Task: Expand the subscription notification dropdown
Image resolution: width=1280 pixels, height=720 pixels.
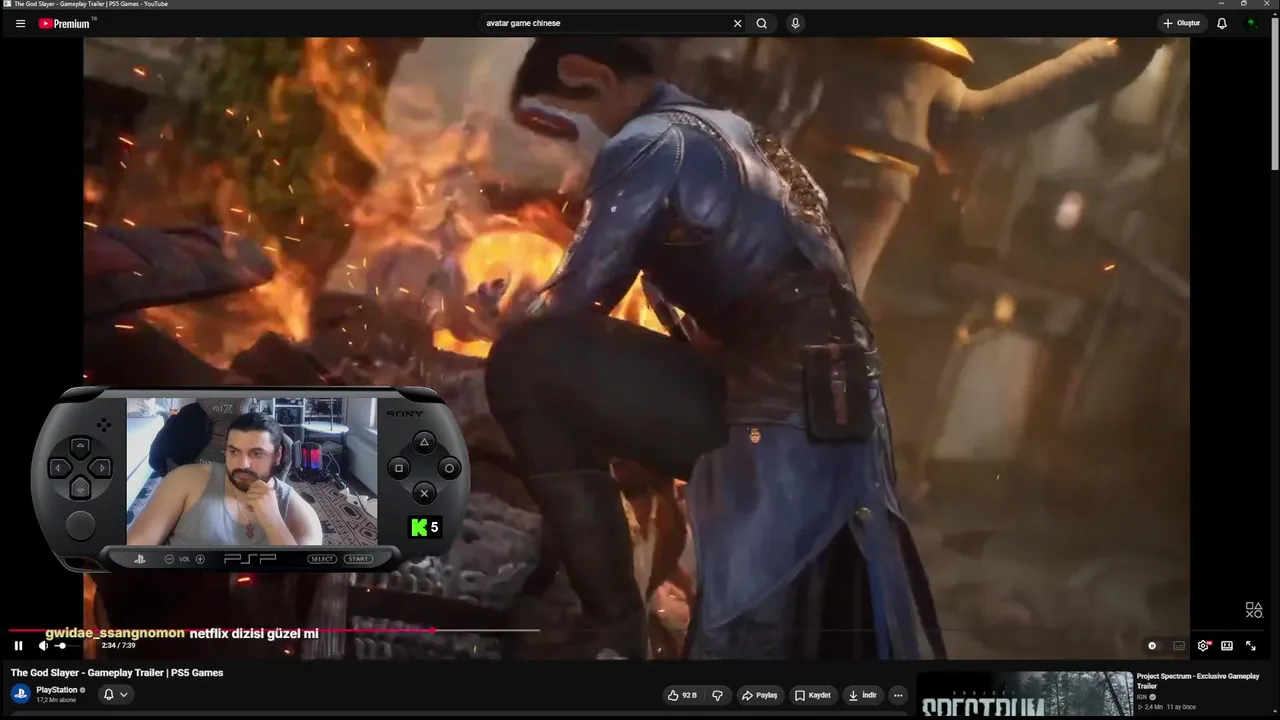Action: click(x=116, y=694)
